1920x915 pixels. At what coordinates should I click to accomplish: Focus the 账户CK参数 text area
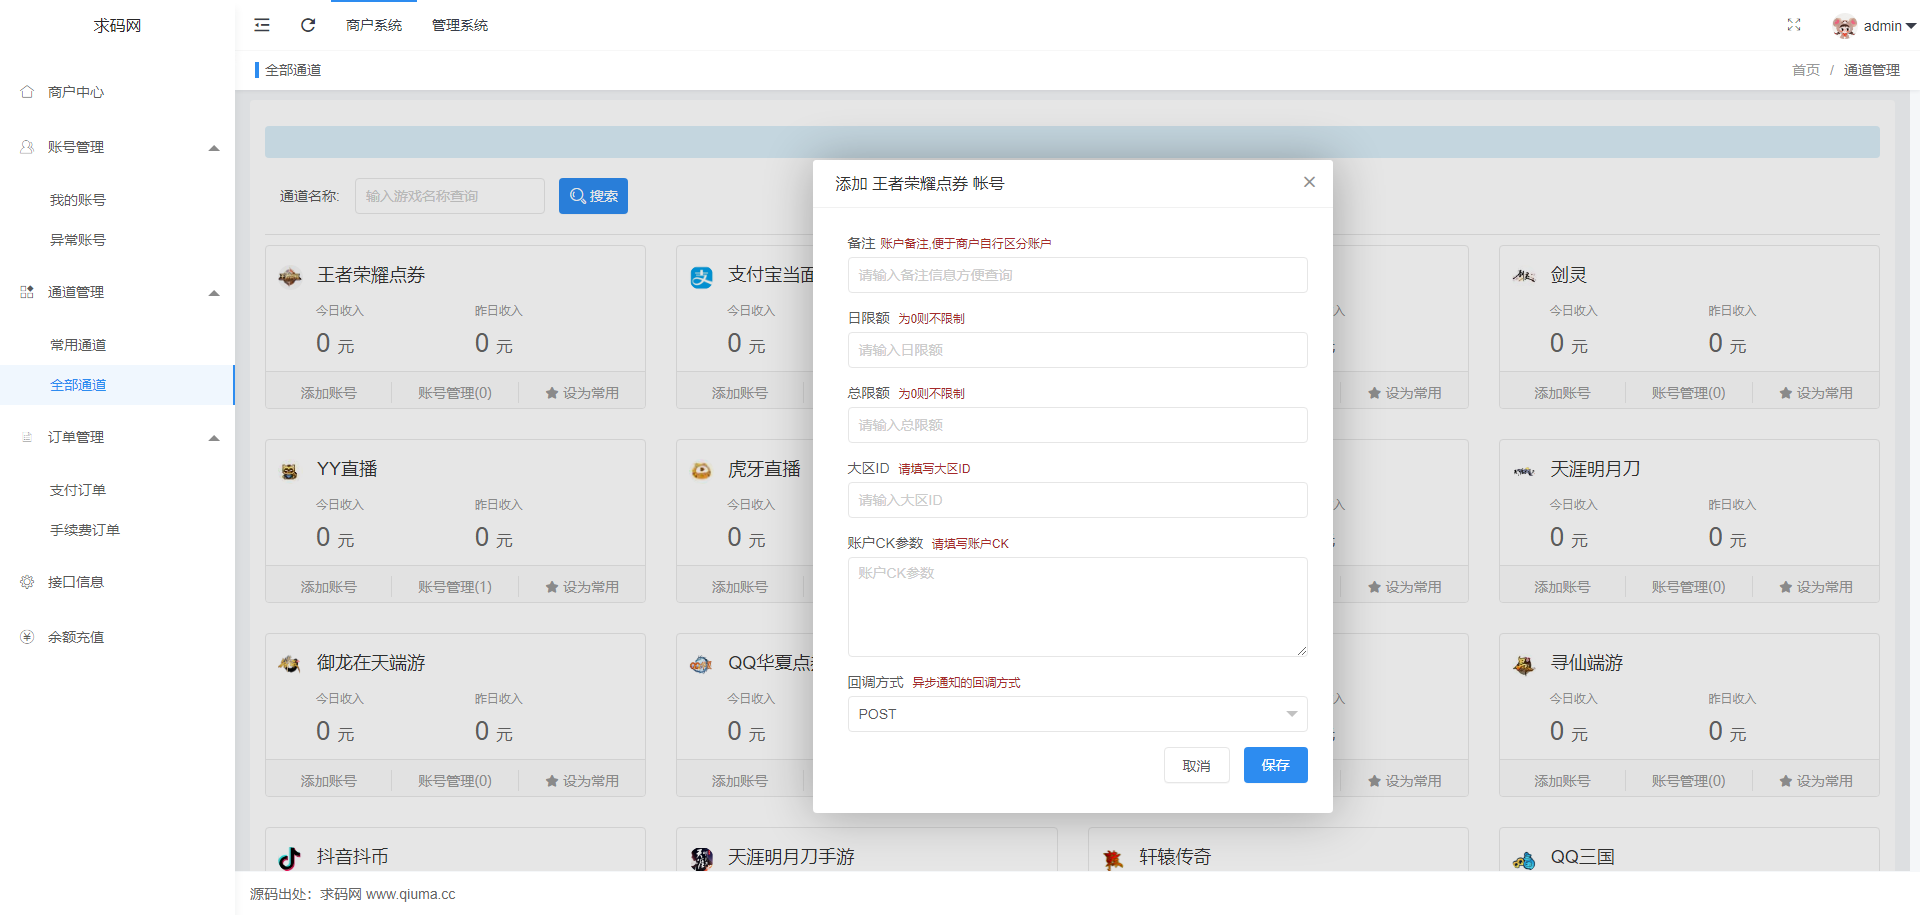pyautogui.click(x=1077, y=607)
